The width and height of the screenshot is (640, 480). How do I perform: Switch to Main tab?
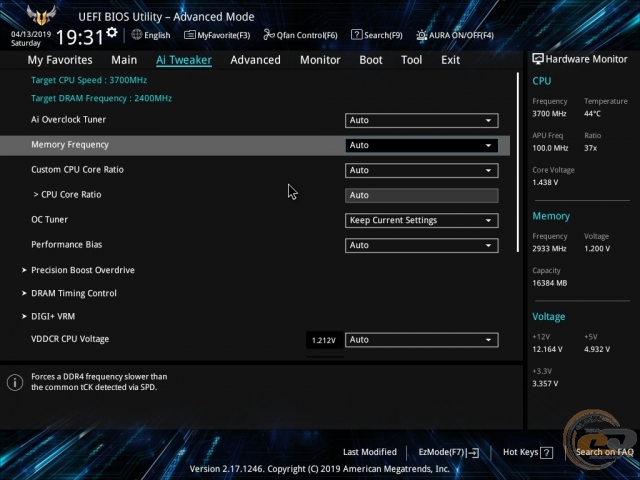[124, 60]
